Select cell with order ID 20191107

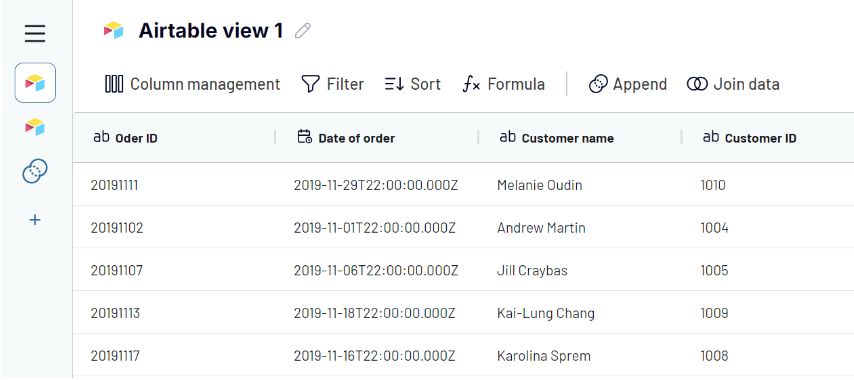coord(117,270)
